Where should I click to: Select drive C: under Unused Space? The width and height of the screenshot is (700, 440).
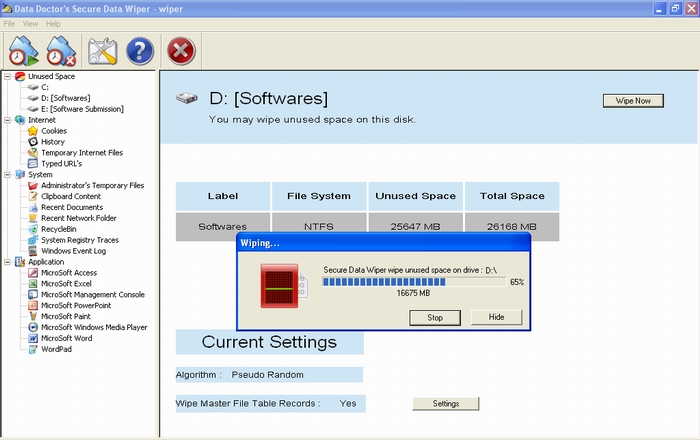point(45,88)
